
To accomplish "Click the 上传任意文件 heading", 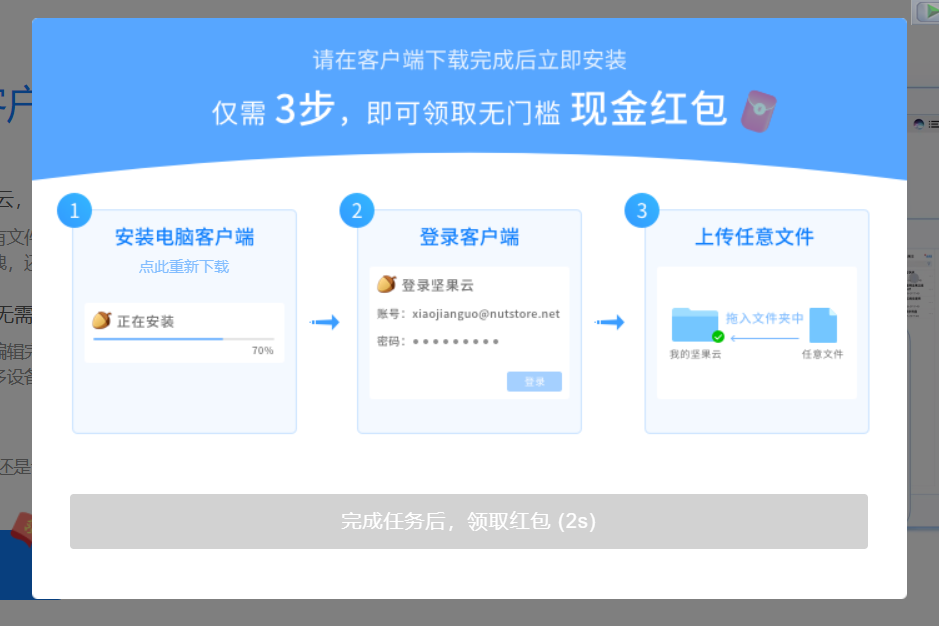I will coord(755,237).
